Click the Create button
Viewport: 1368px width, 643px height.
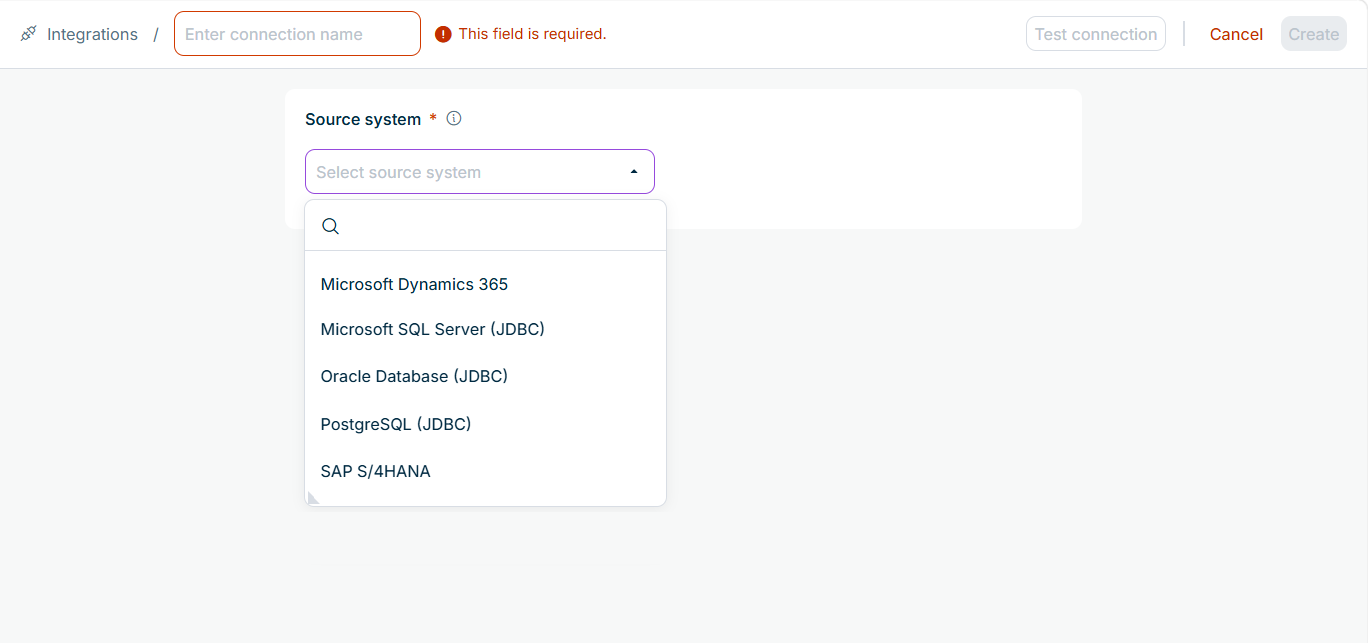coord(1313,34)
